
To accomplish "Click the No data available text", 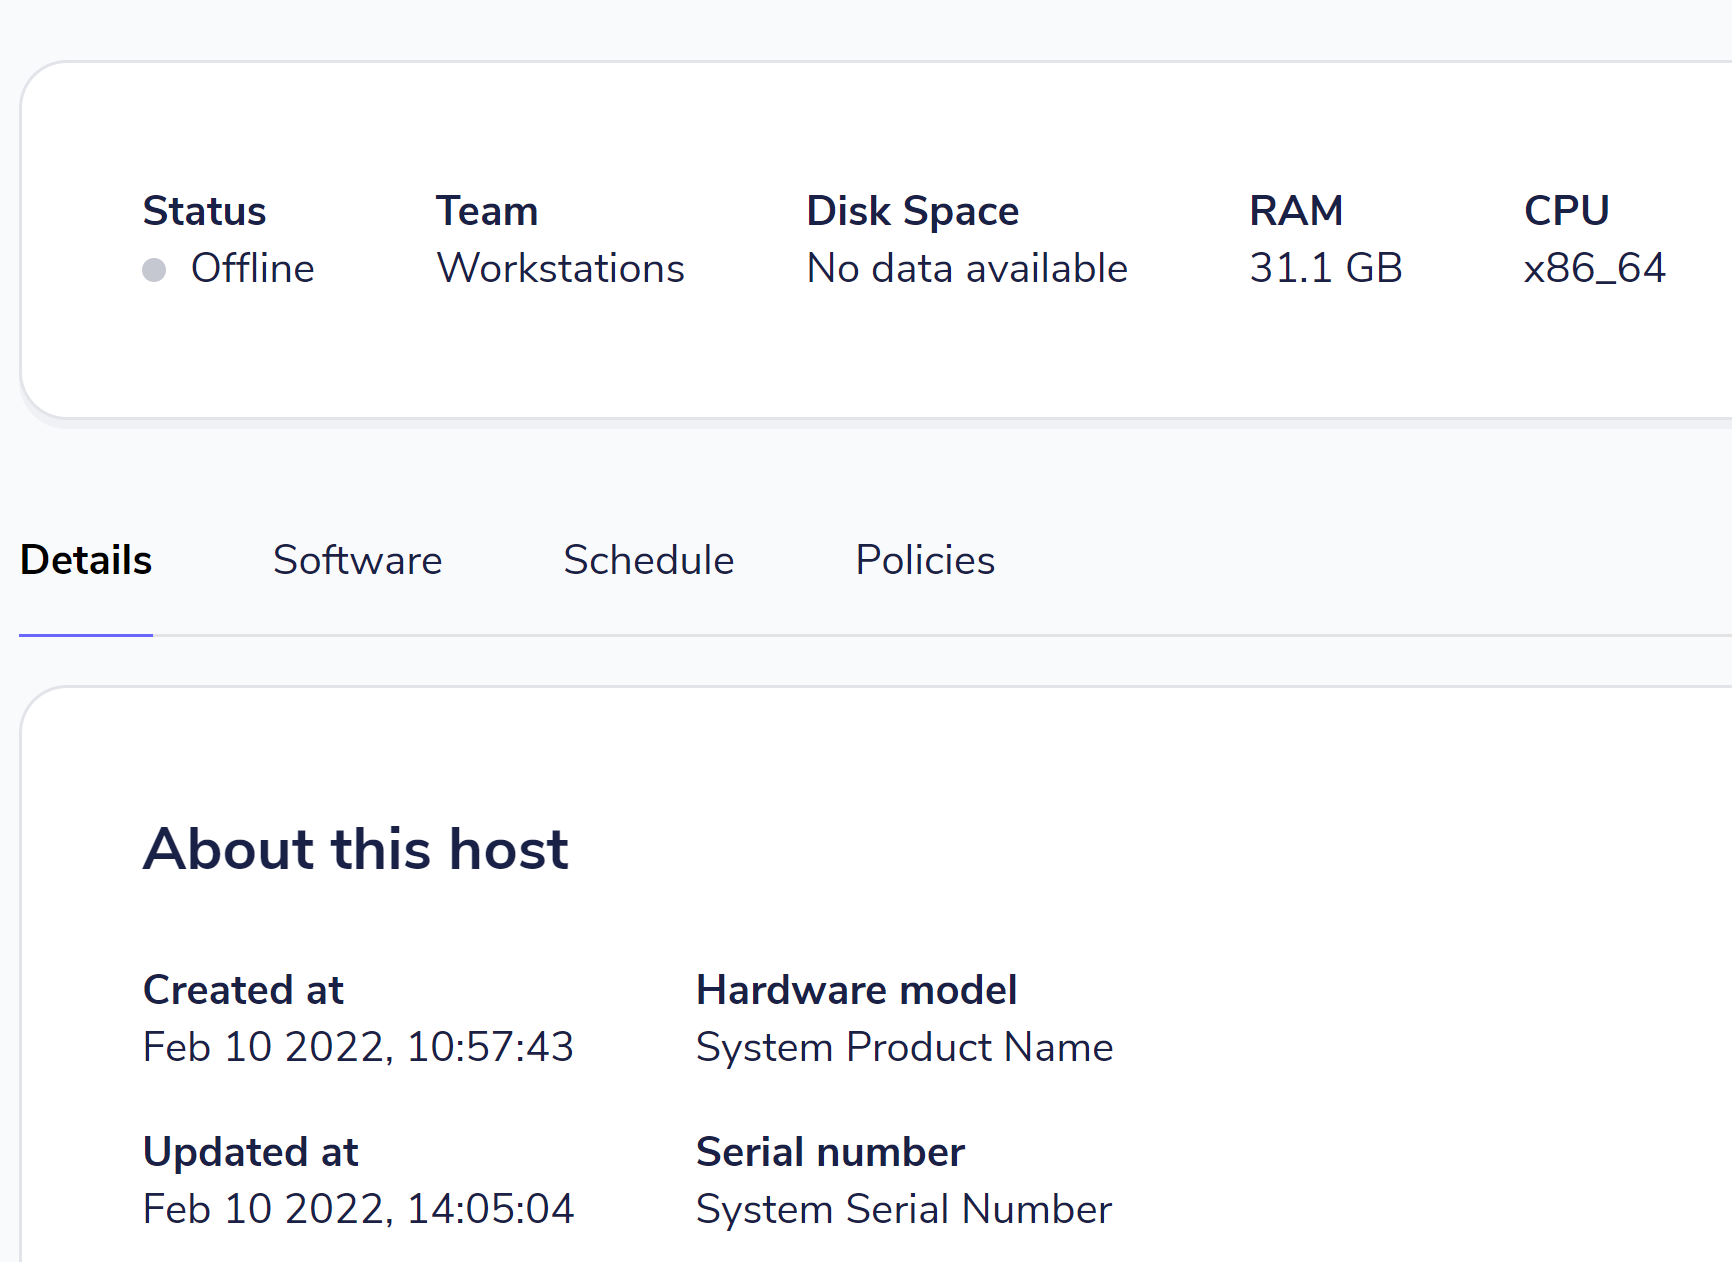I will (x=967, y=269).
